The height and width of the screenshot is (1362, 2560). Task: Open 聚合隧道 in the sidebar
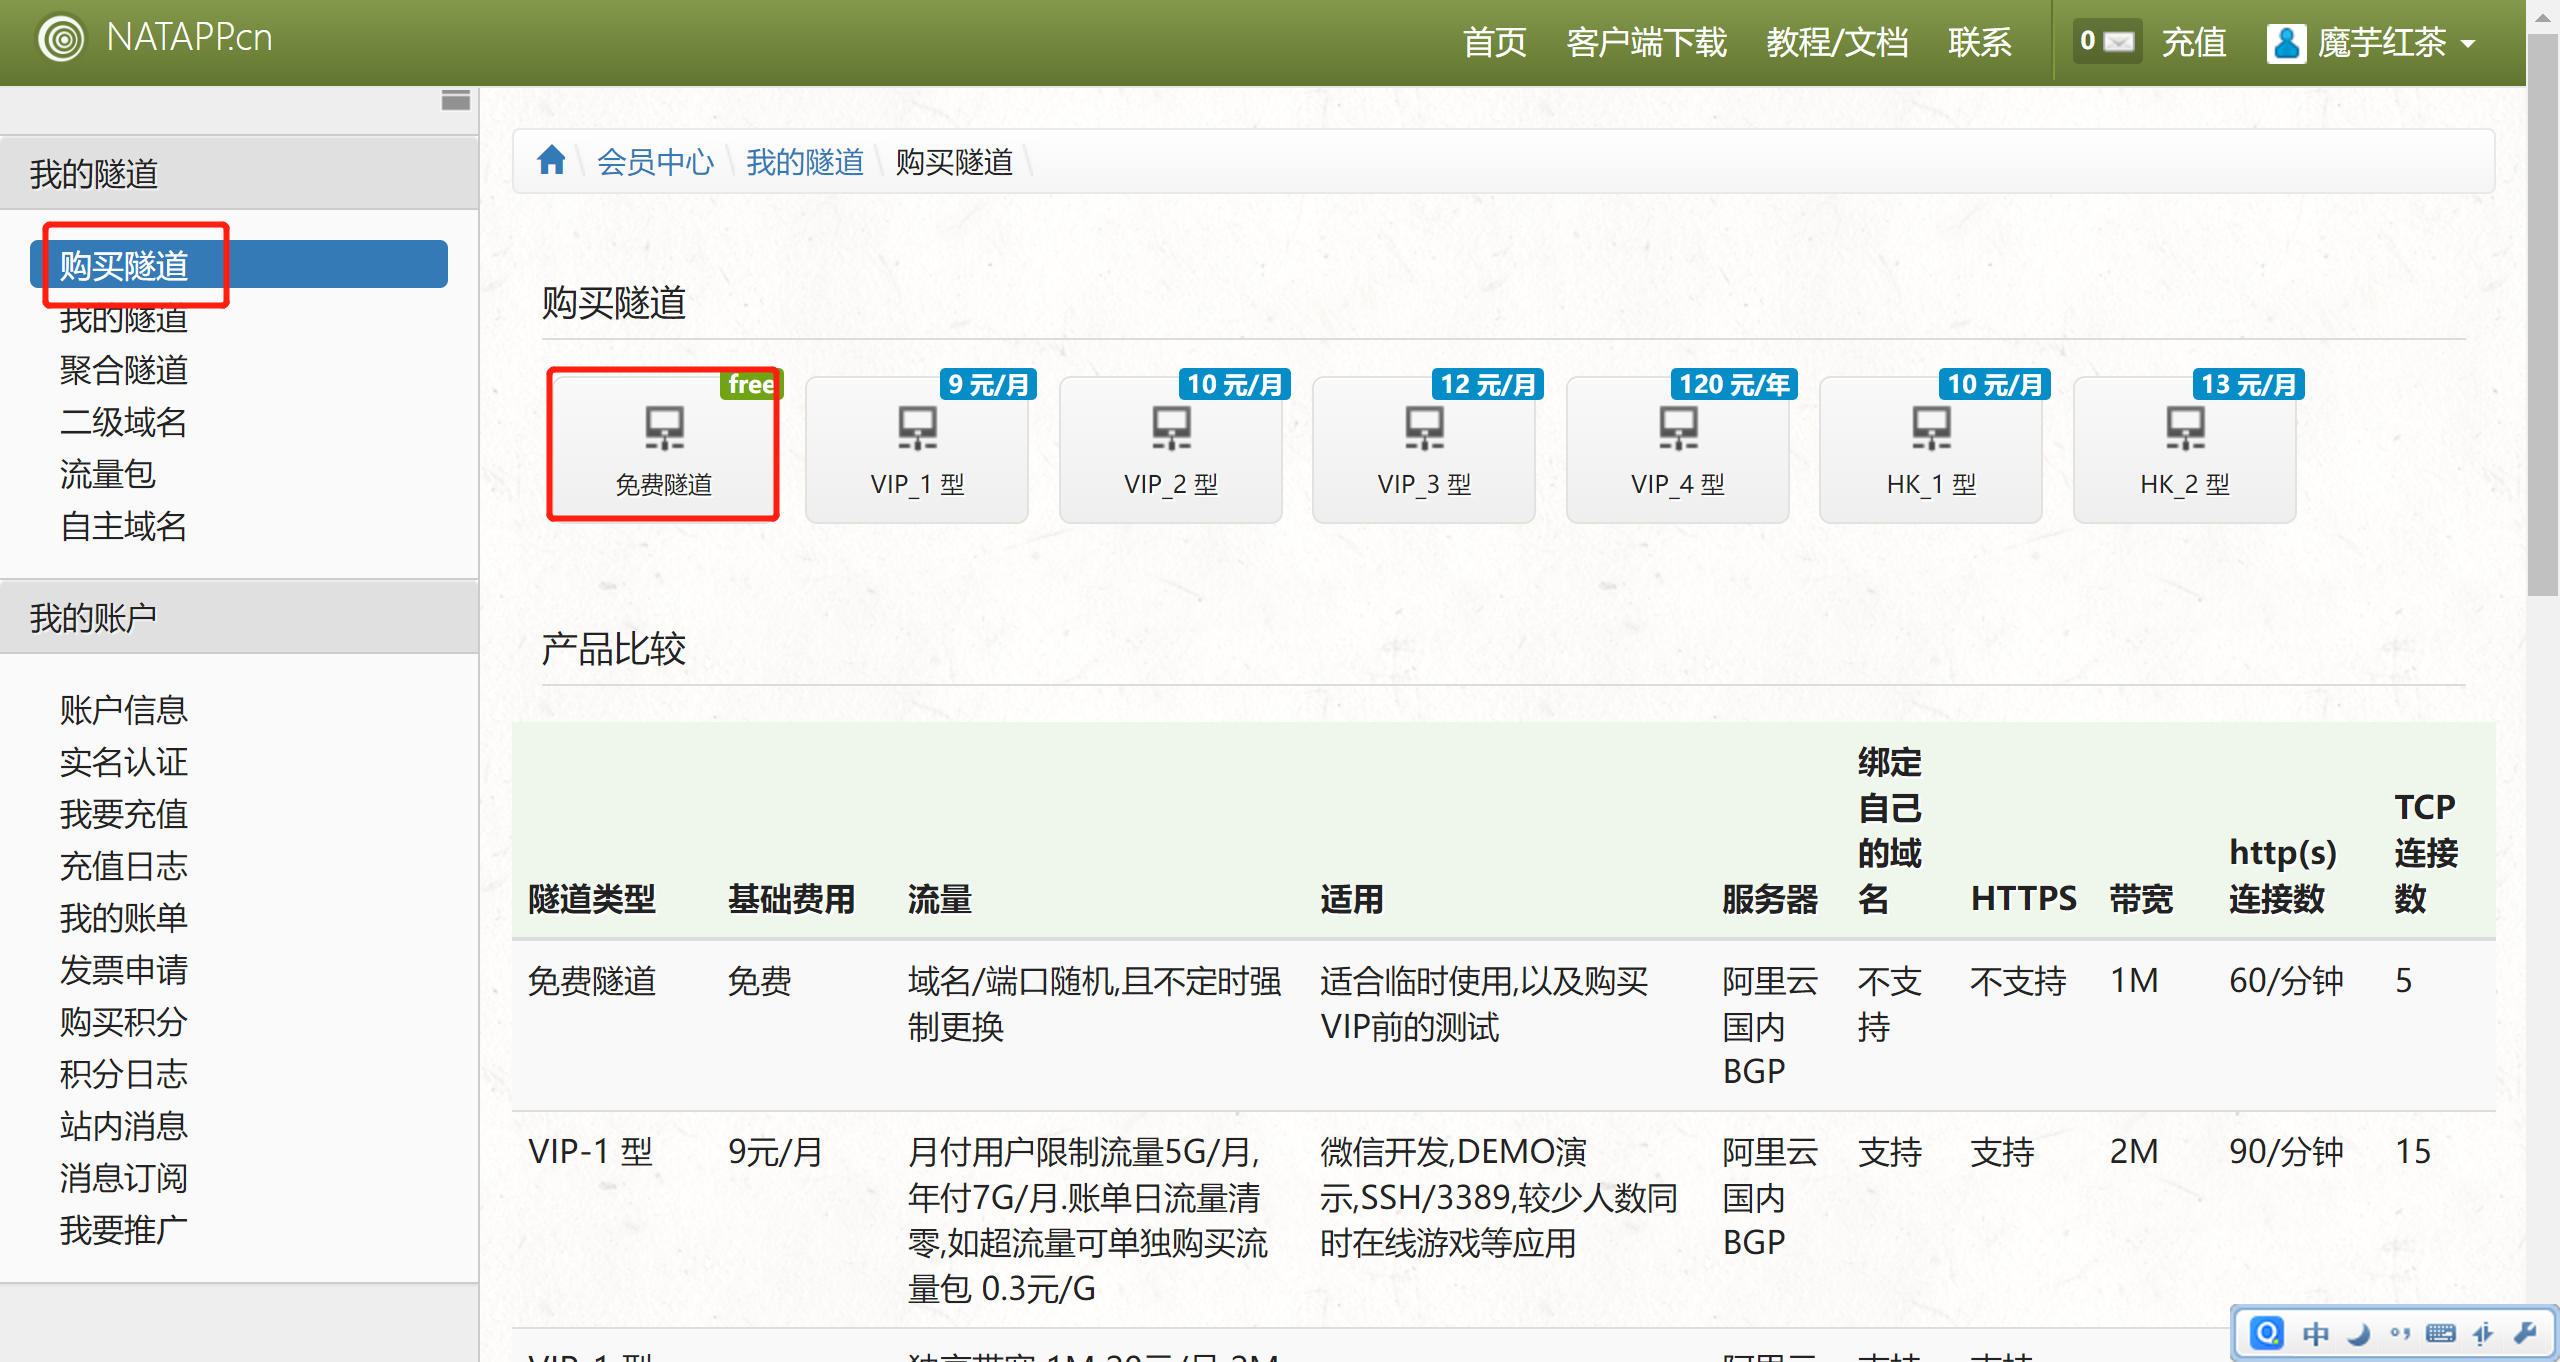[x=124, y=370]
